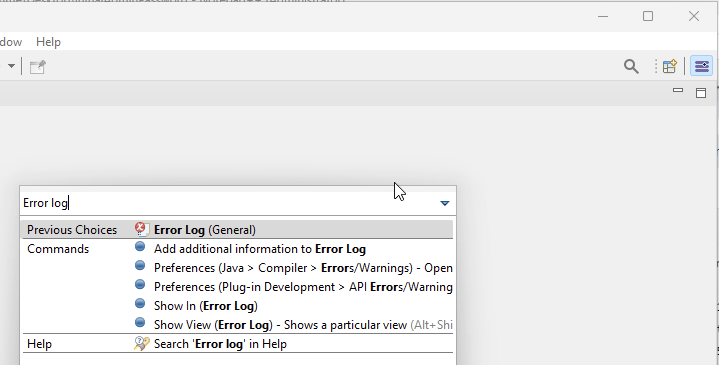The height and width of the screenshot is (365, 719).
Task: Click the new editor toolbar icon with pencil
Action: 38,66
